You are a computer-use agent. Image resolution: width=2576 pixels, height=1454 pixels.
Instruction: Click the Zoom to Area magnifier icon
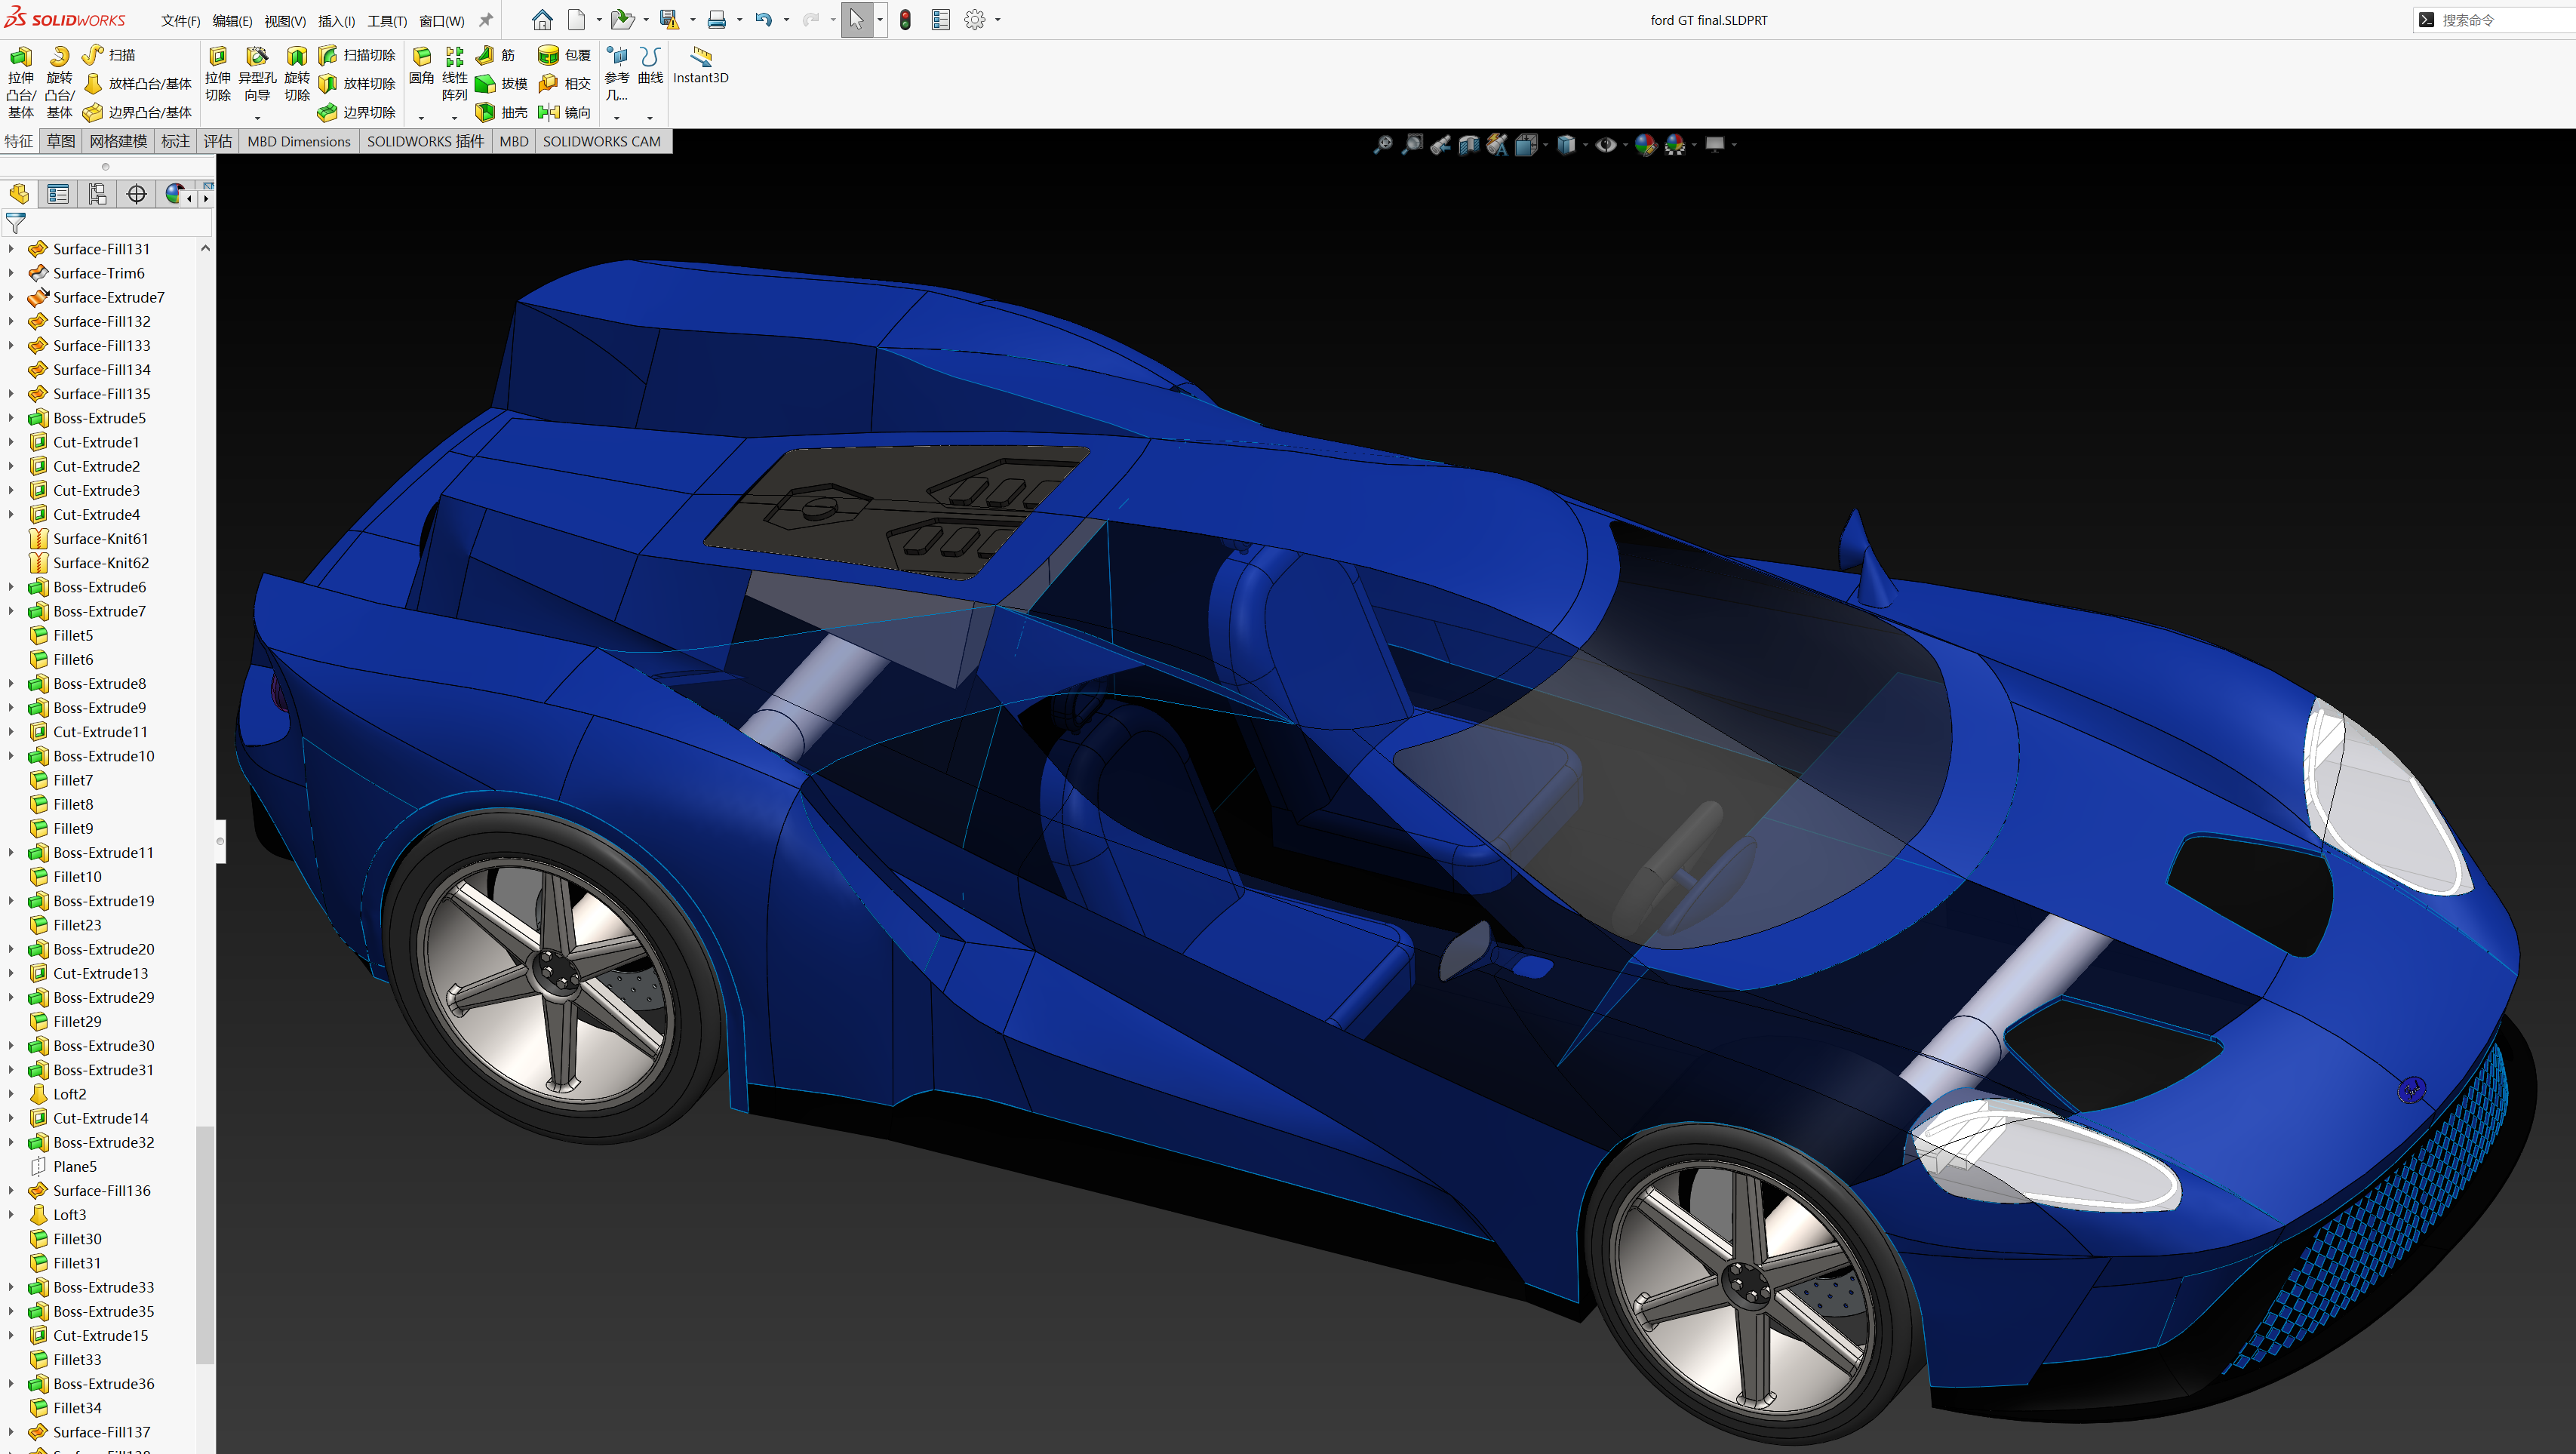click(x=1412, y=145)
